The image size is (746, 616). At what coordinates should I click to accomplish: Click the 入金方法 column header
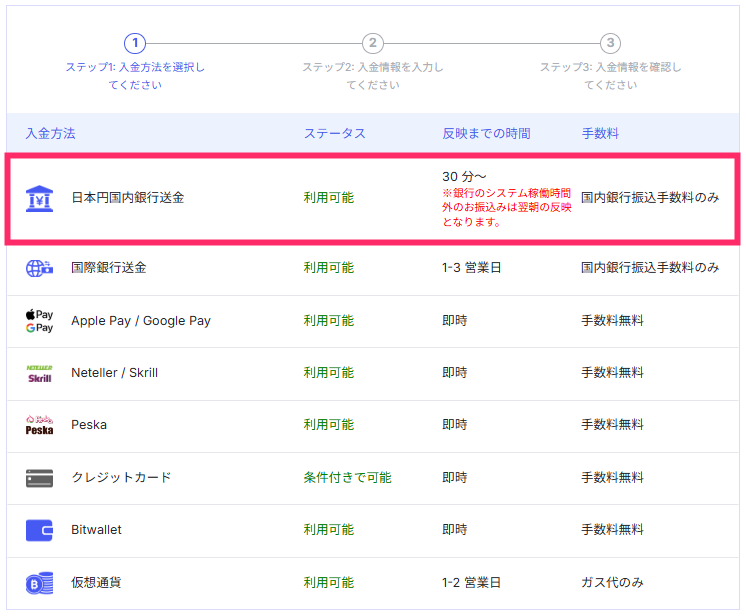coord(50,134)
